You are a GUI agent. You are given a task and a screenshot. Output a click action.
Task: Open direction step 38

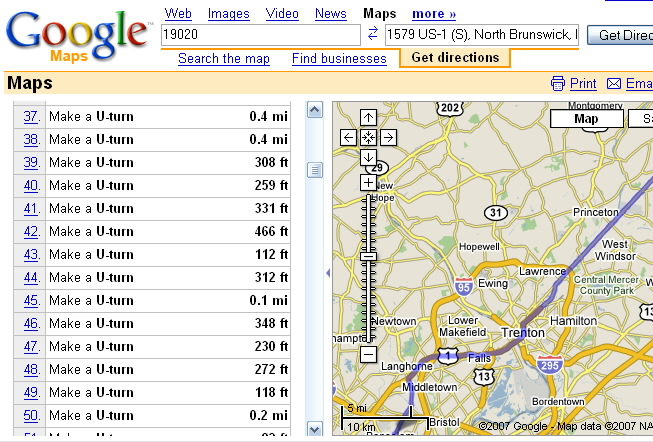(31, 139)
